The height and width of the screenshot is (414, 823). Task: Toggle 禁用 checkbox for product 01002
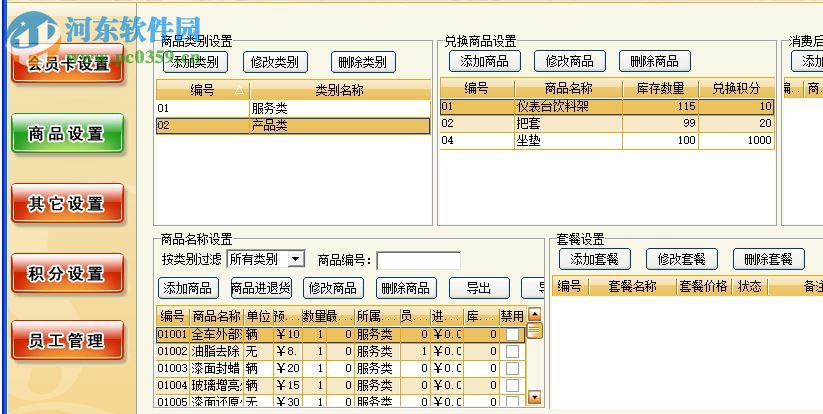[x=512, y=351]
